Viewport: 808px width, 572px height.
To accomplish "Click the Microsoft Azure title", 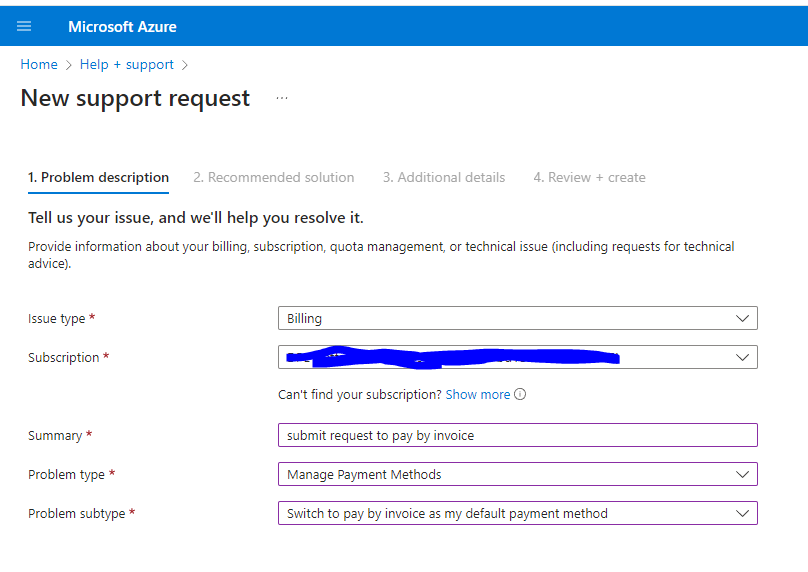I will (x=122, y=27).
